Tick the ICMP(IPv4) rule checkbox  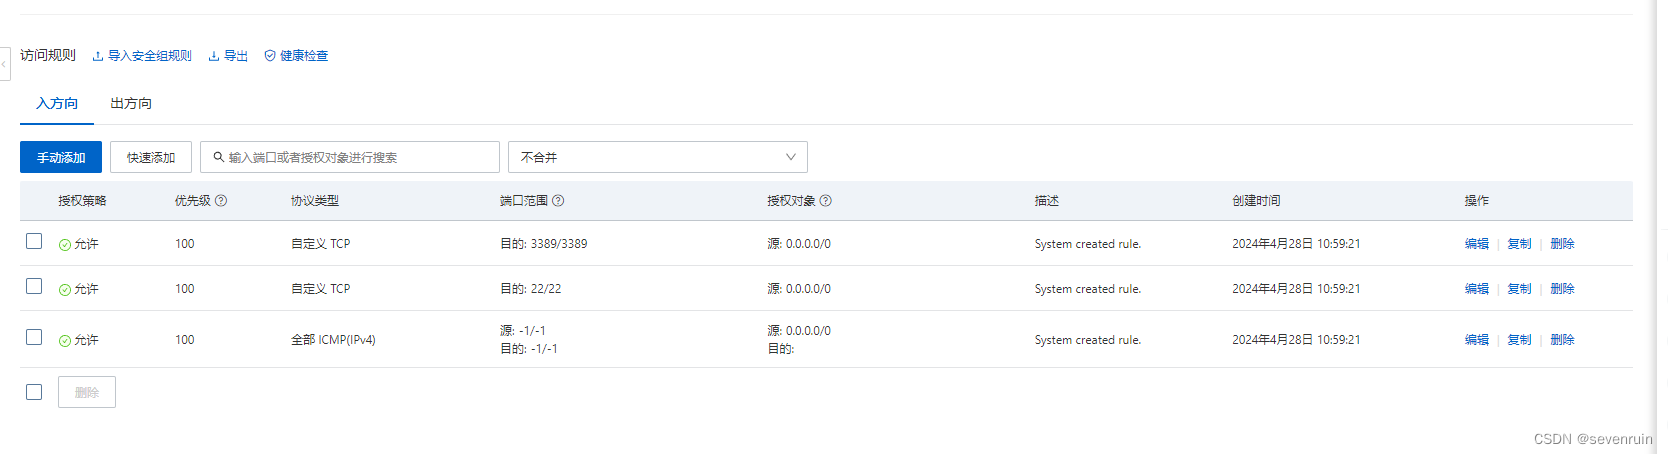(34, 337)
